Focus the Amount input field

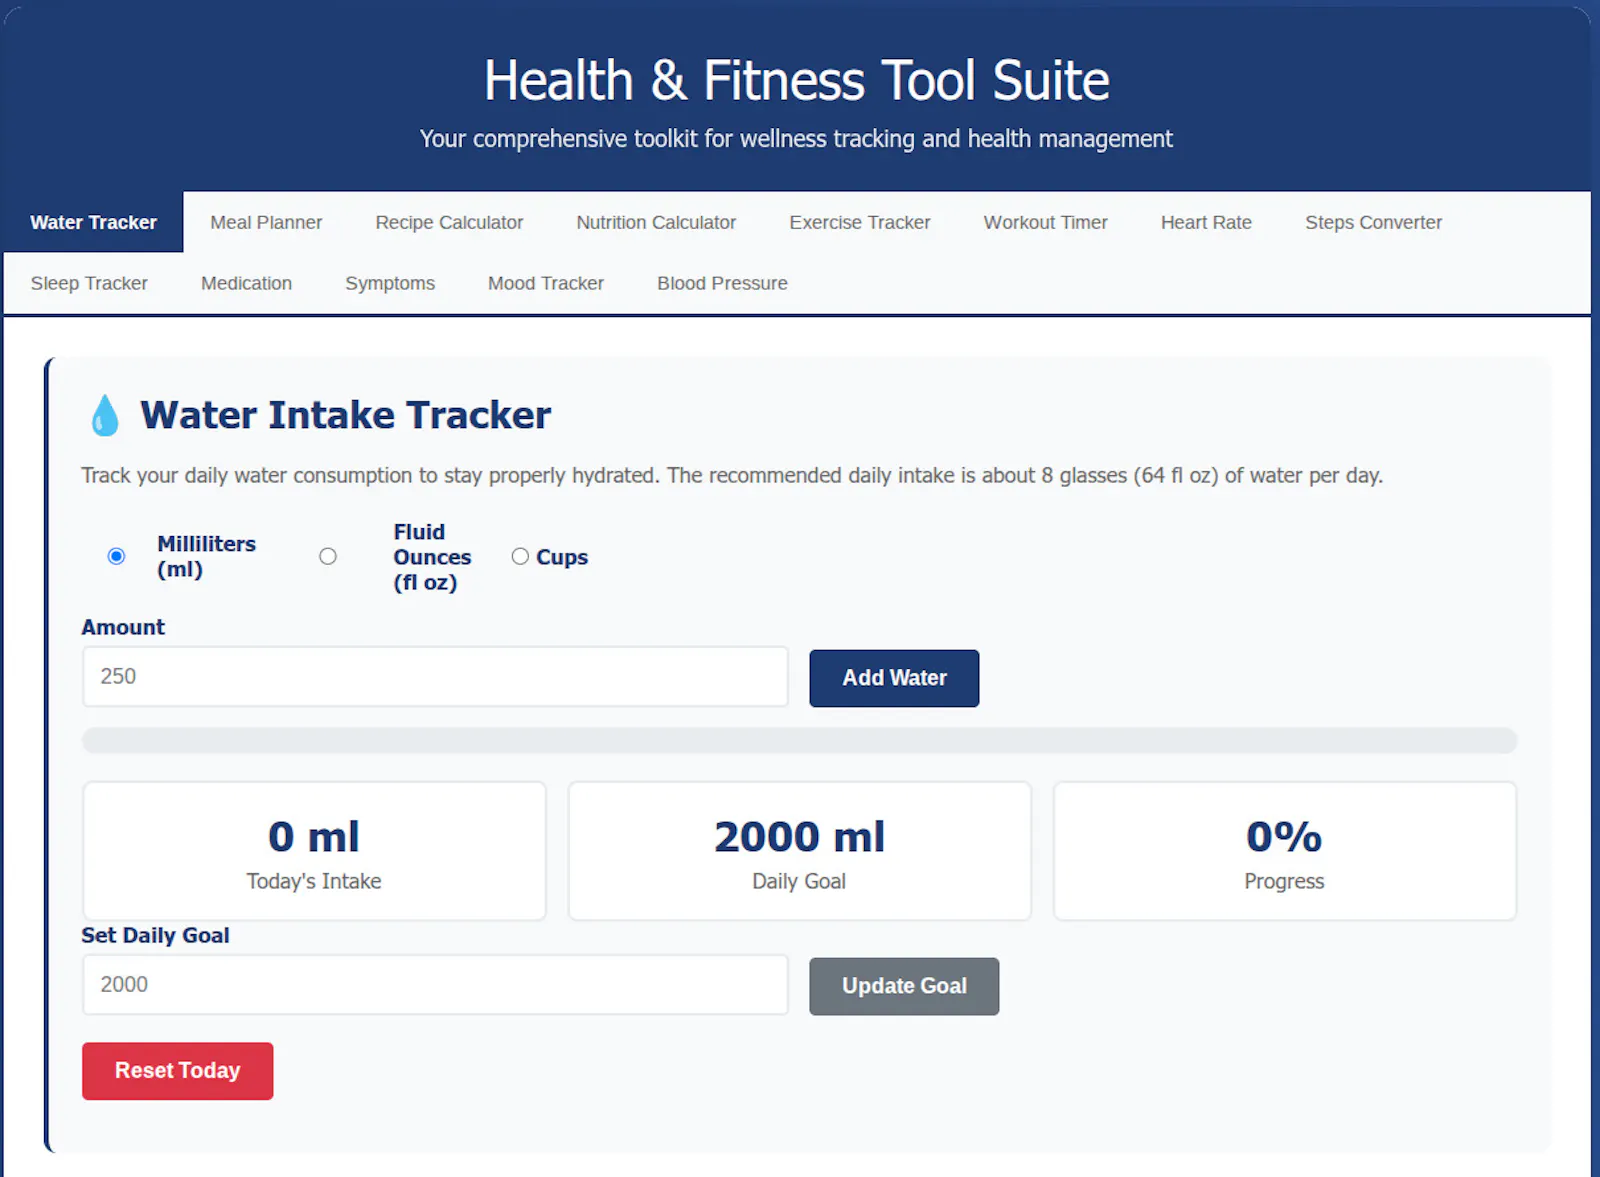coord(435,676)
